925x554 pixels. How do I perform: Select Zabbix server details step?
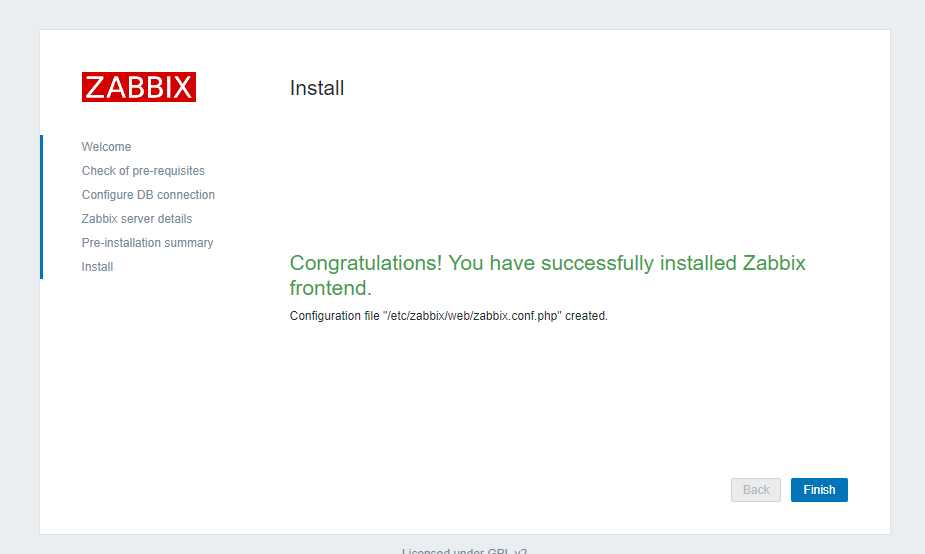coord(137,219)
